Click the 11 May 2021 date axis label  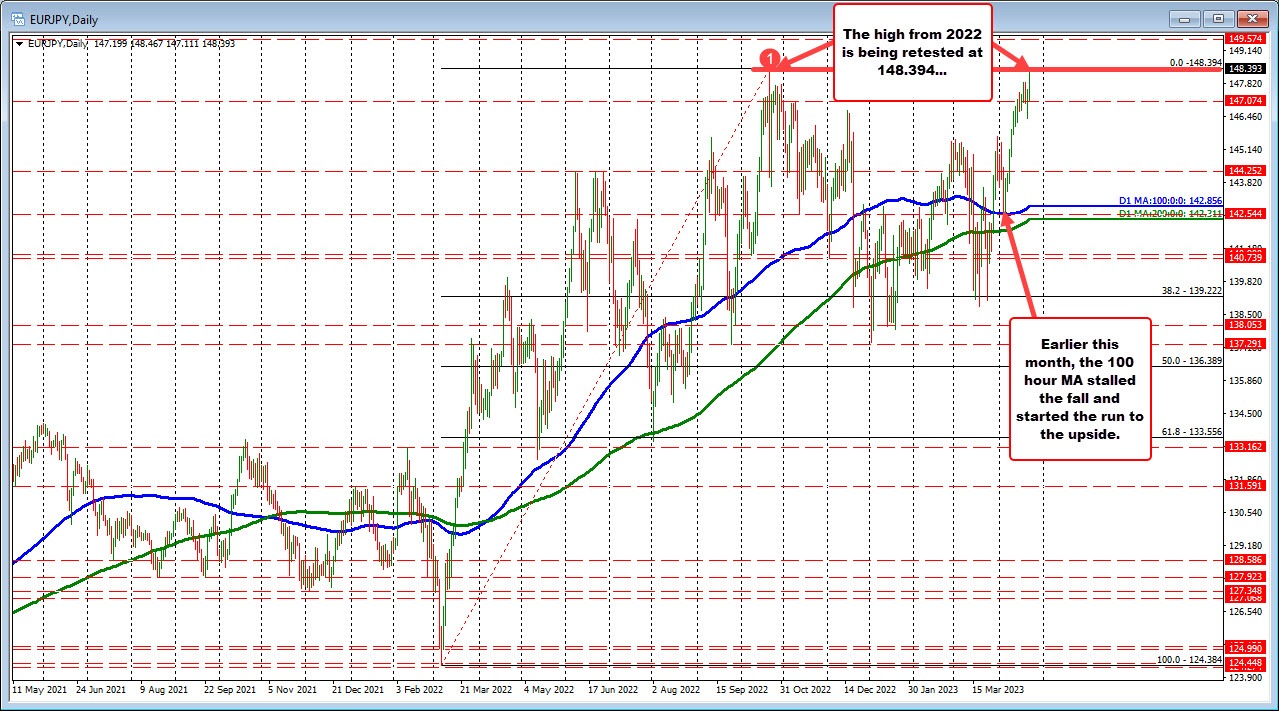pyautogui.click(x=41, y=691)
